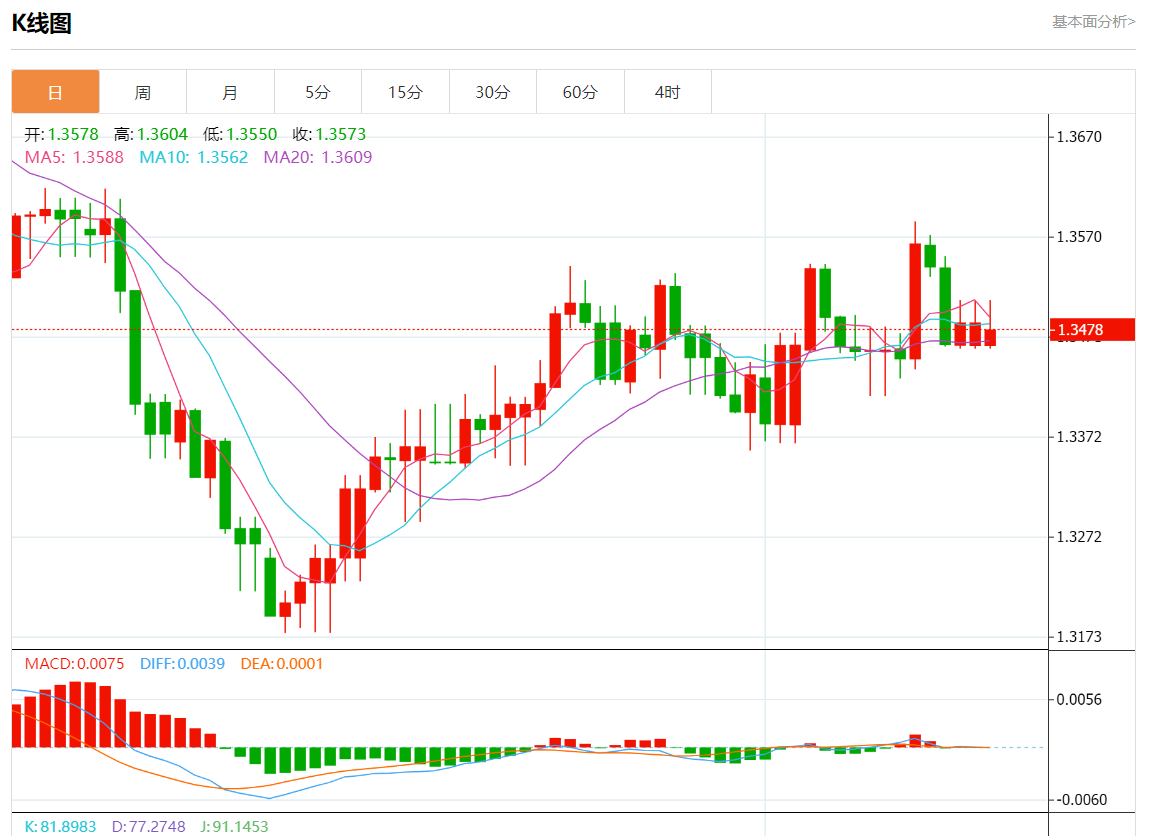Click the DIFF value label
This screenshot has width=1153, height=836.
(x=182, y=664)
